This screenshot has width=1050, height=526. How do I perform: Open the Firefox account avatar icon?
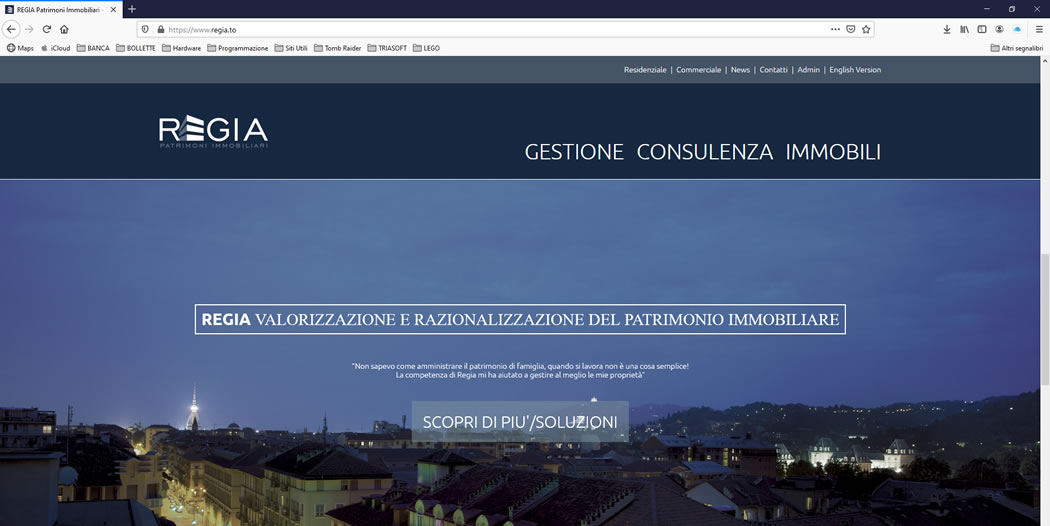[x=999, y=29]
